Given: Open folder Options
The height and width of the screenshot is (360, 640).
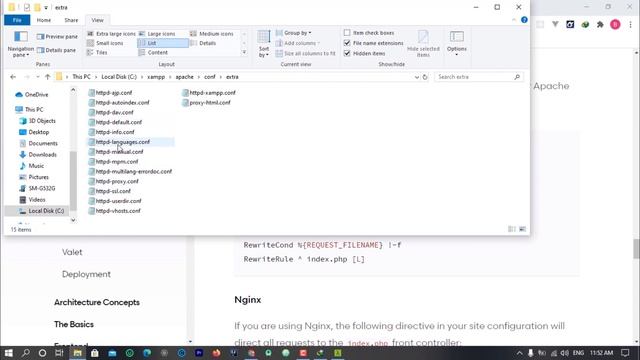Looking at the screenshot, I should click(456, 44).
